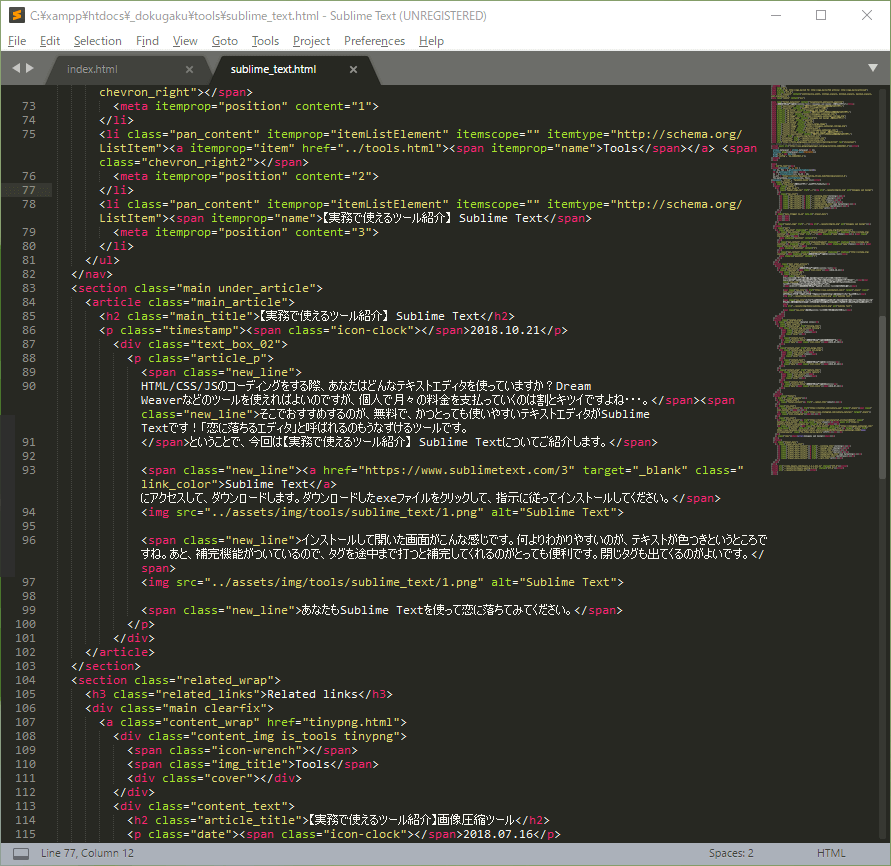Viewport: 891px width, 866px height.
Task: Open the Tools menu
Action: tap(265, 41)
